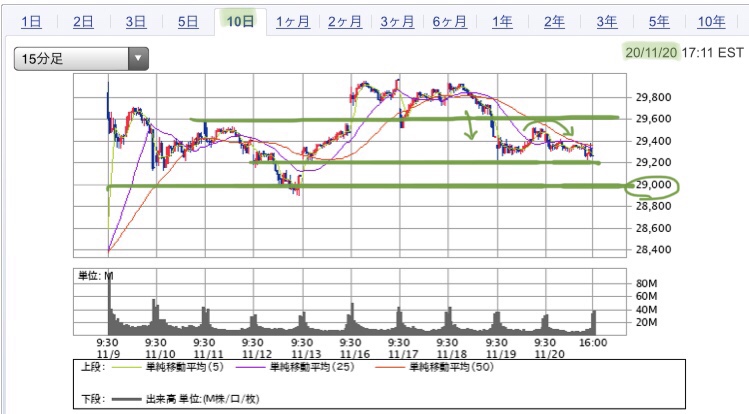Open the 15分足 interval dropdown

(x=81, y=59)
